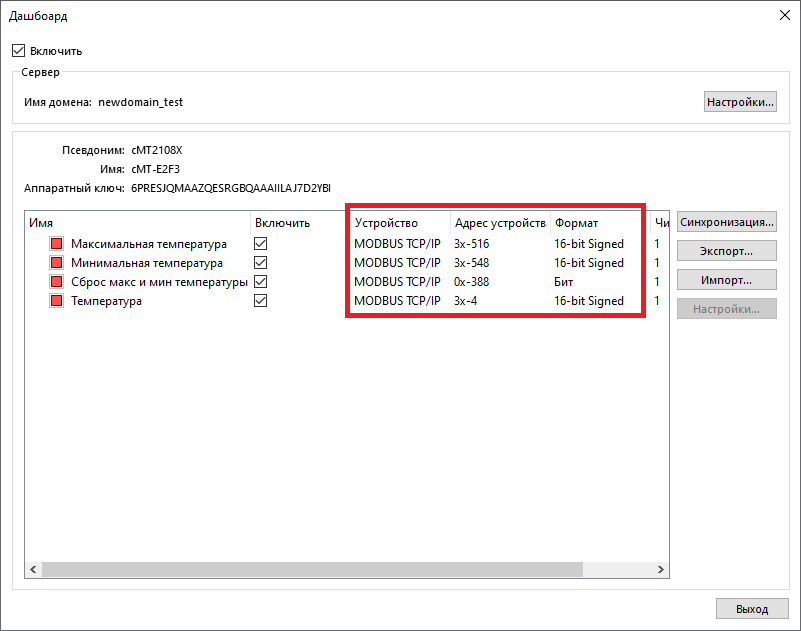Uncheck Минимальная температура enable checkbox
This screenshot has height=631, width=801.
pos(261,263)
